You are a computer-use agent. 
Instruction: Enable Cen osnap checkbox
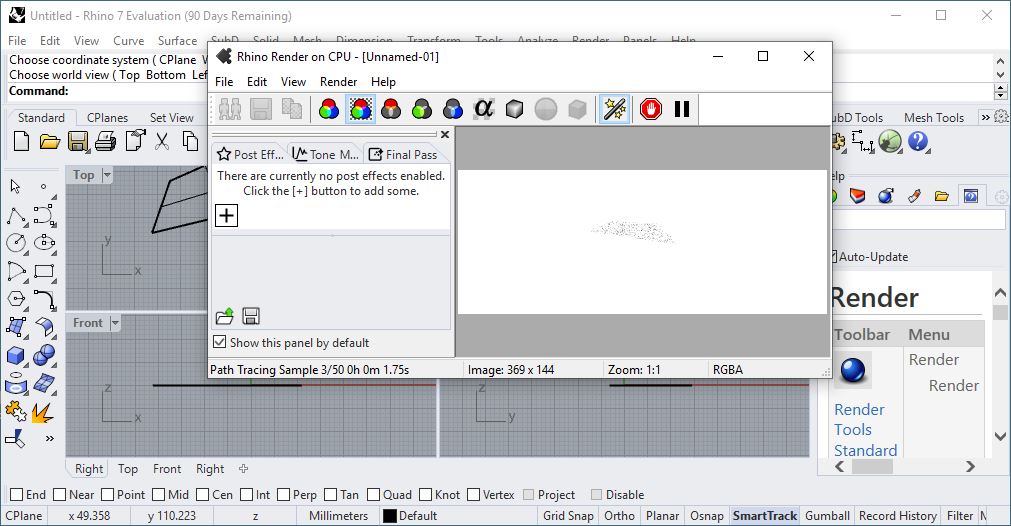202,494
